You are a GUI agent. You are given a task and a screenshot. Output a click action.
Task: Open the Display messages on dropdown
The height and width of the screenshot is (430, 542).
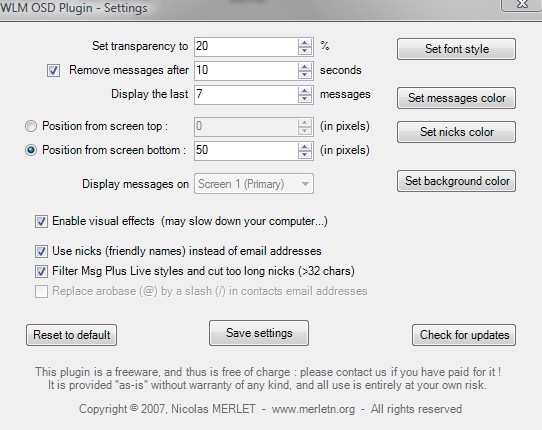pyautogui.click(x=254, y=184)
